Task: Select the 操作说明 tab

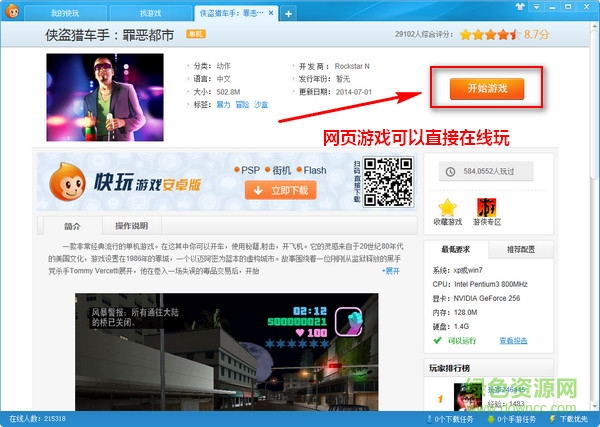Action: point(131,226)
